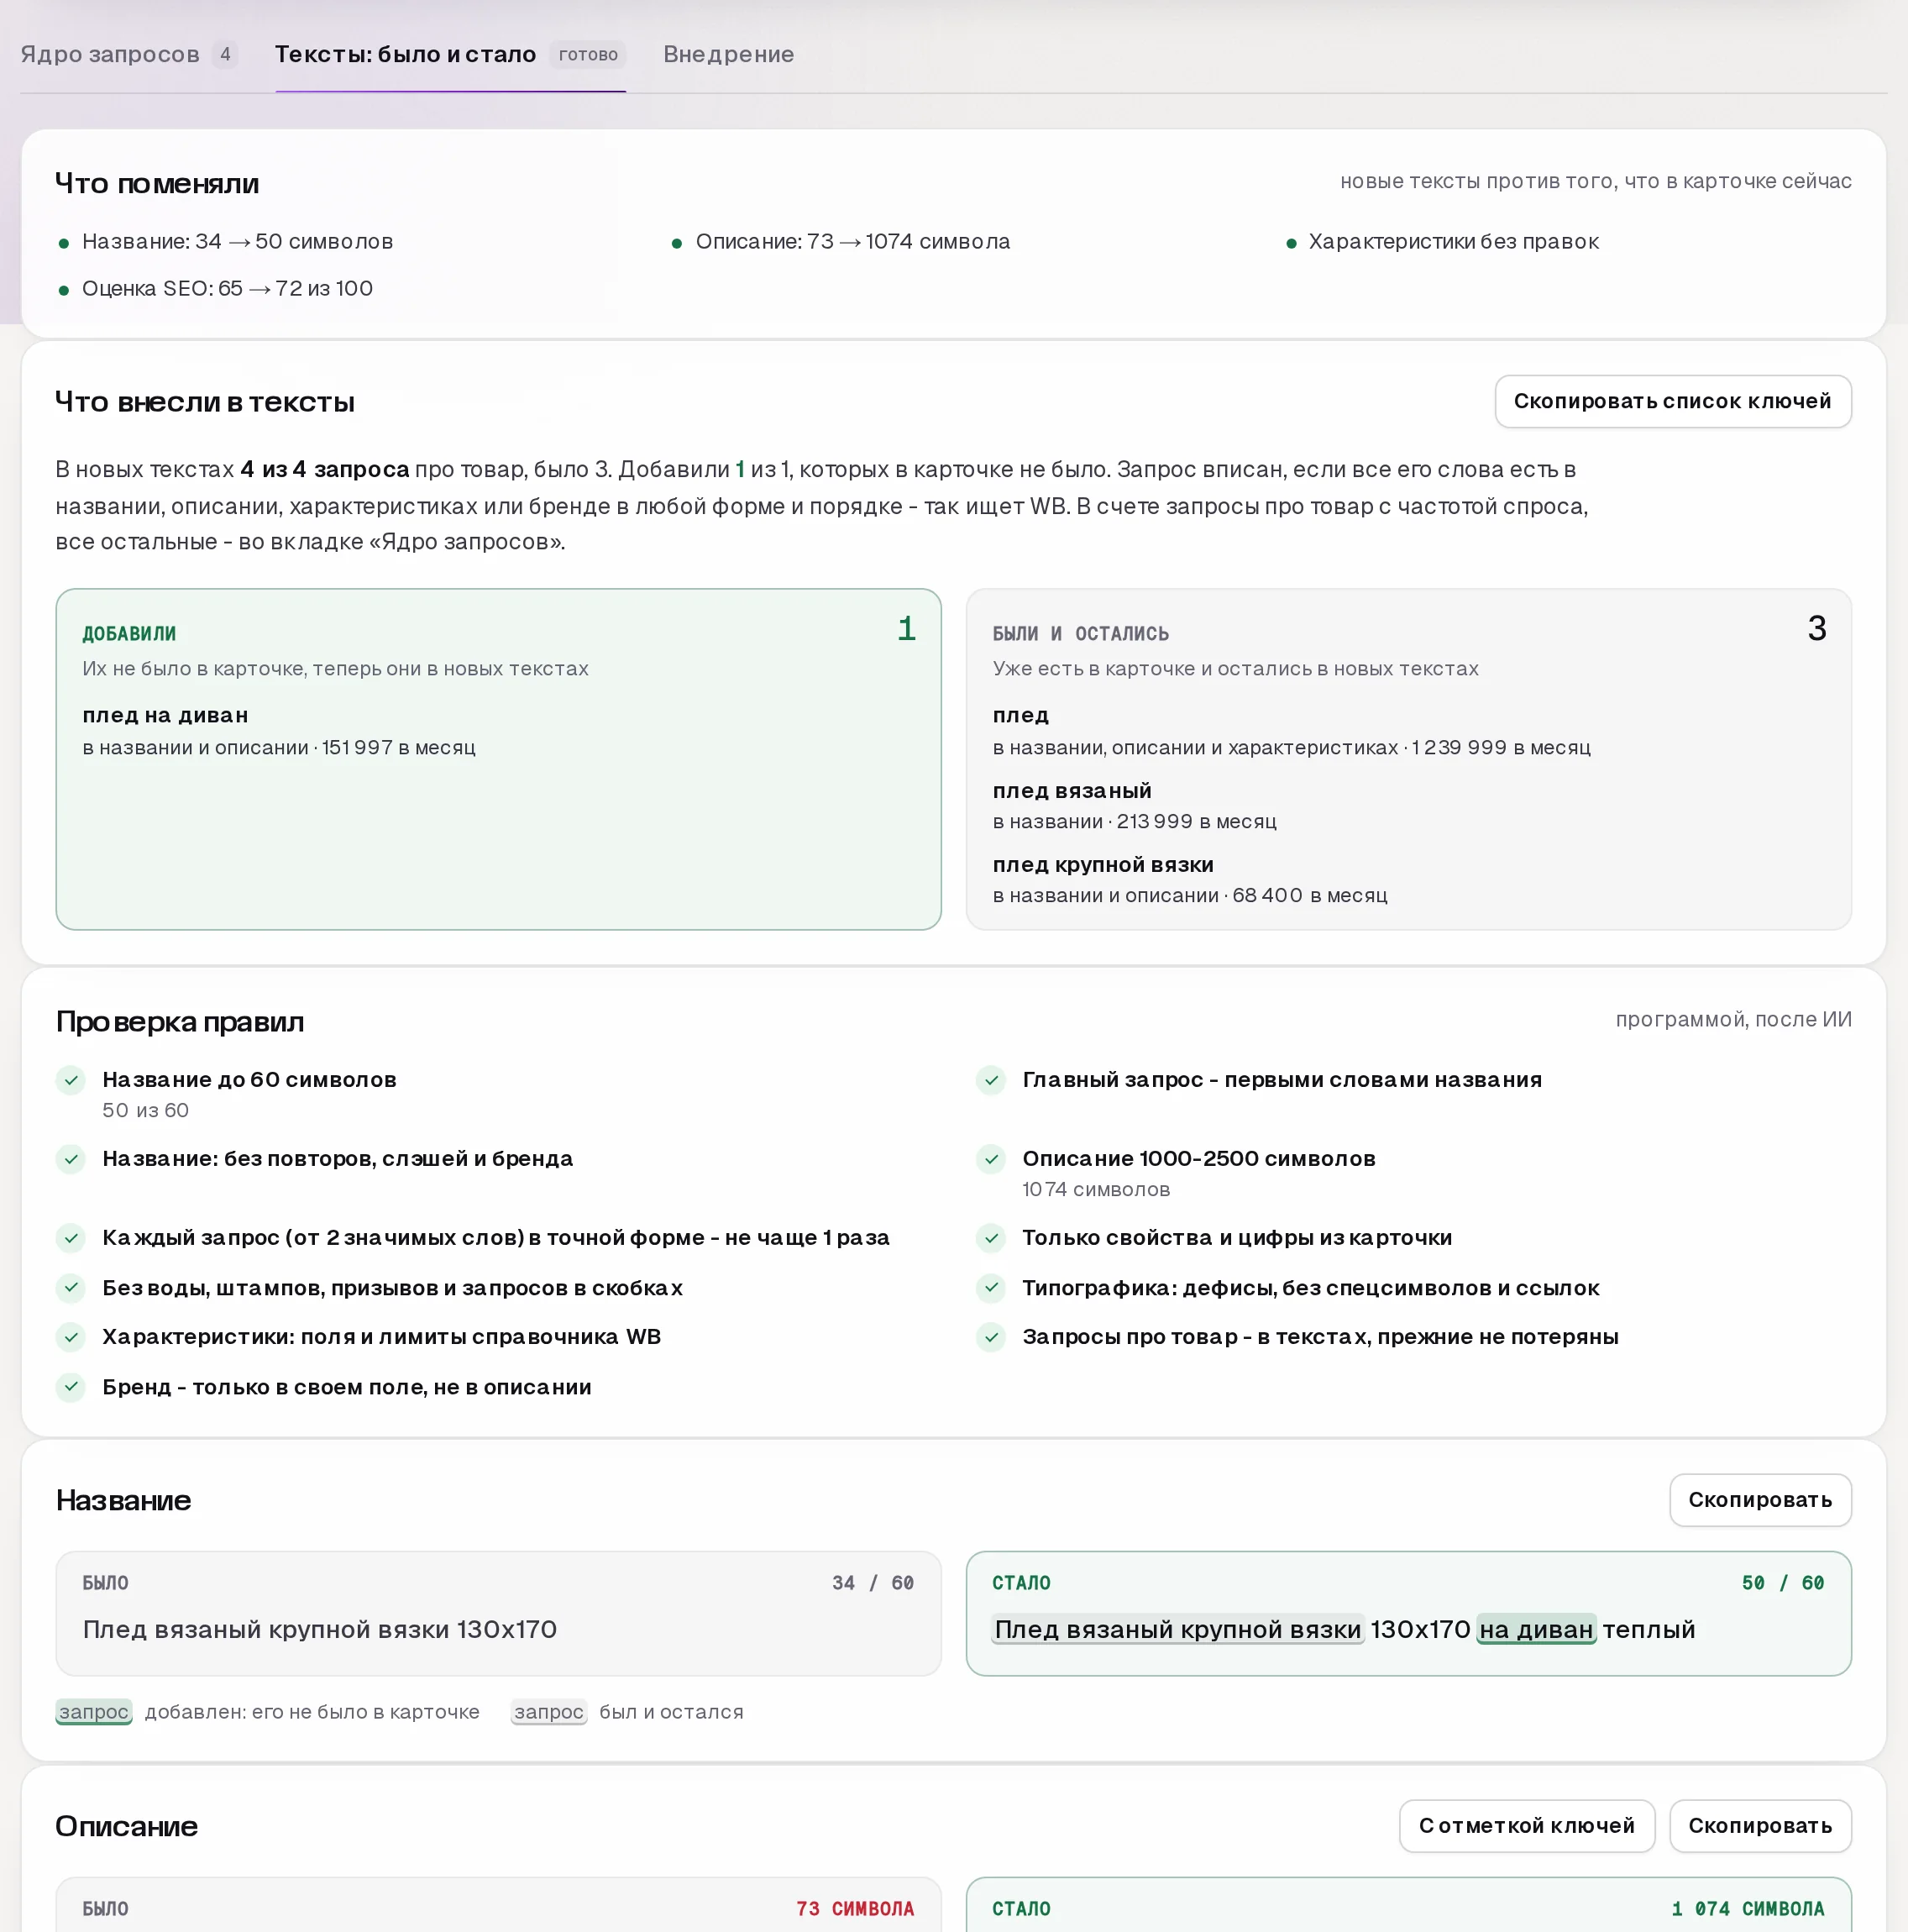Screen dimensions: 1908x1932
Task: Click the red «73 СИМВОЛА» label
Action: pos(855,1908)
